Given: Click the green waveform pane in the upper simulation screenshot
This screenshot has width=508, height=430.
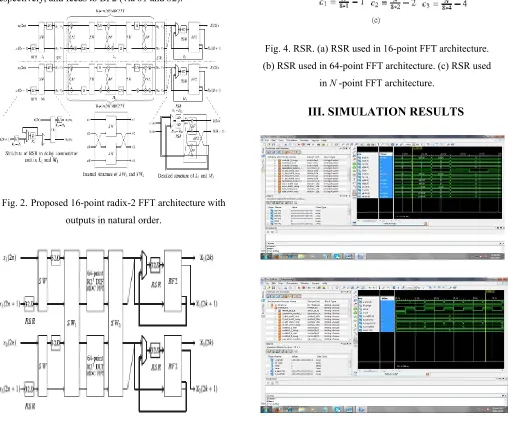Looking at the screenshot, I should coord(448,183).
